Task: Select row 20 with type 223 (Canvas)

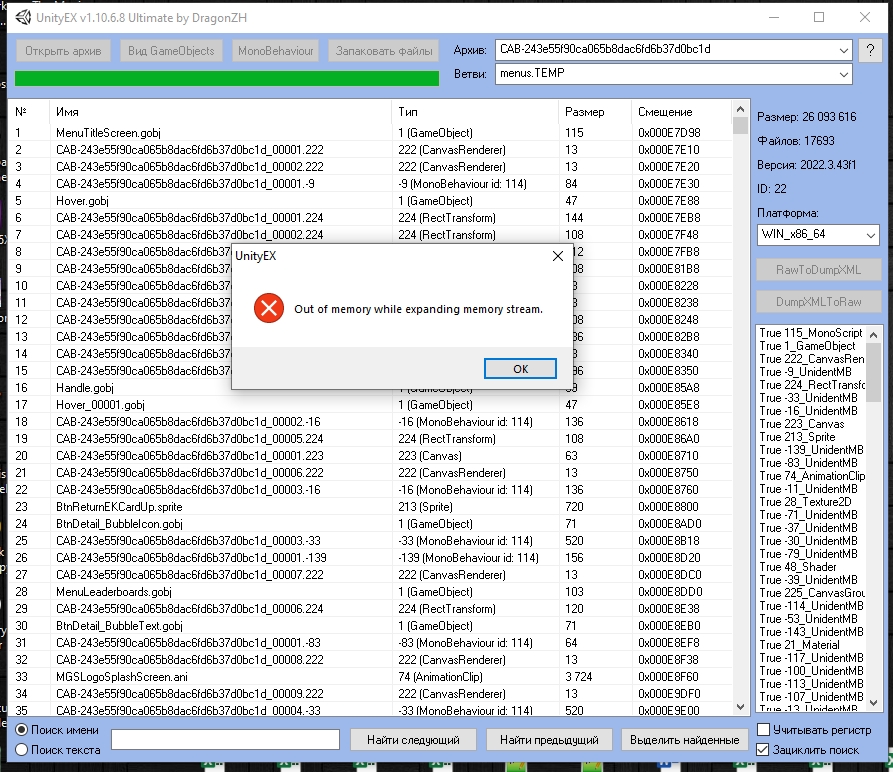Action: (x=370, y=455)
